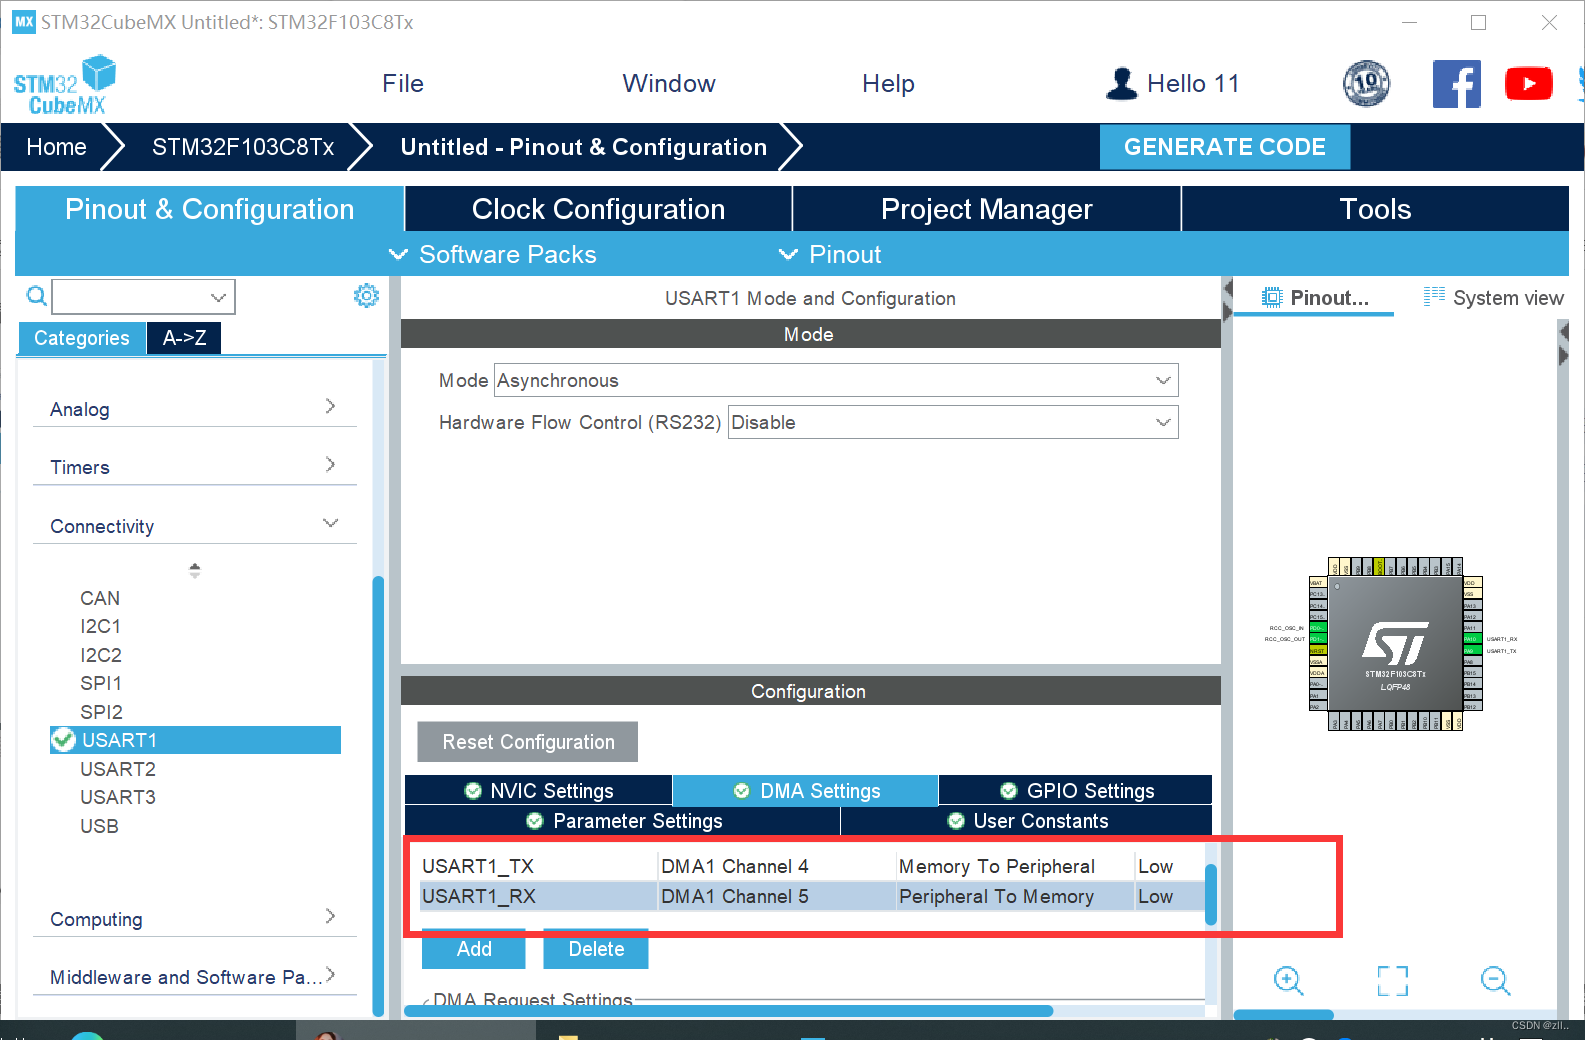Open the Hardware Flow Control dropdown
Image resolution: width=1585 pixels, height=1040 pixels.
[953, 422]
